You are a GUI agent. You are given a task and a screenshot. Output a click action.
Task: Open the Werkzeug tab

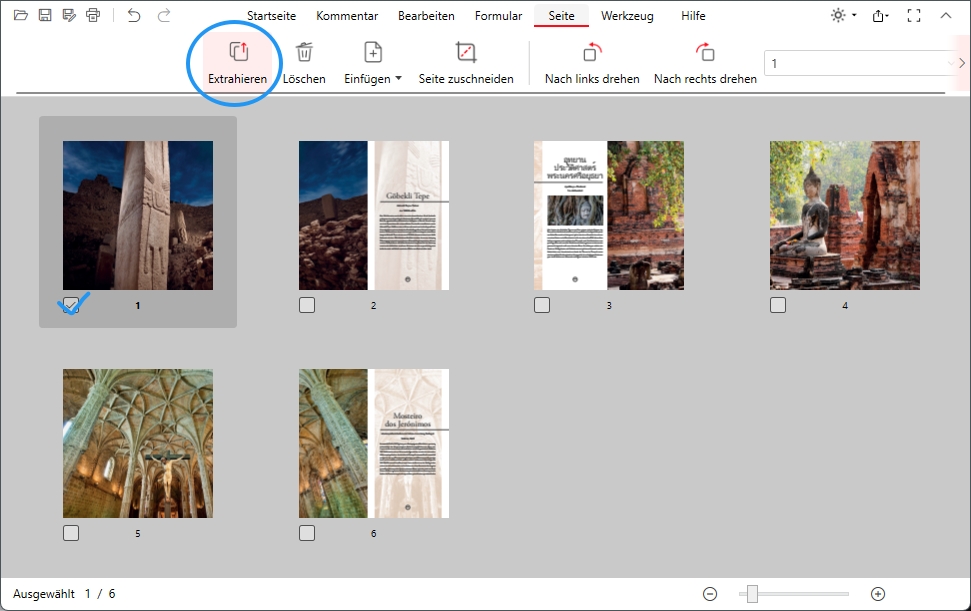[625, 16]
